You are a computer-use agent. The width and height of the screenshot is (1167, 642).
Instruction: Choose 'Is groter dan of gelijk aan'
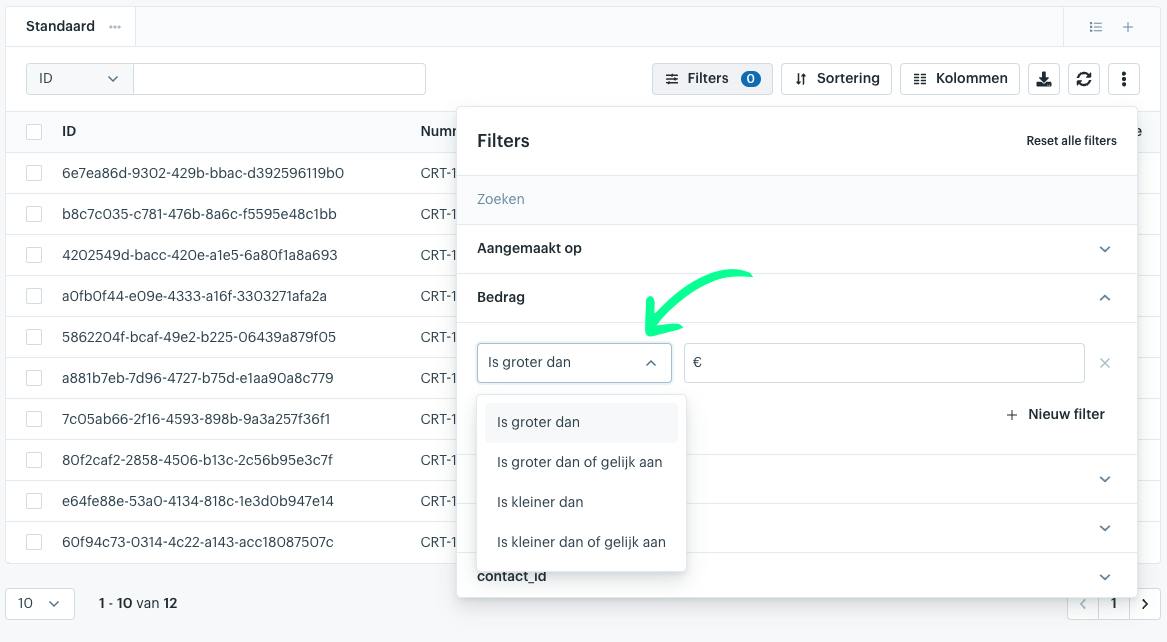pos(581,463)
